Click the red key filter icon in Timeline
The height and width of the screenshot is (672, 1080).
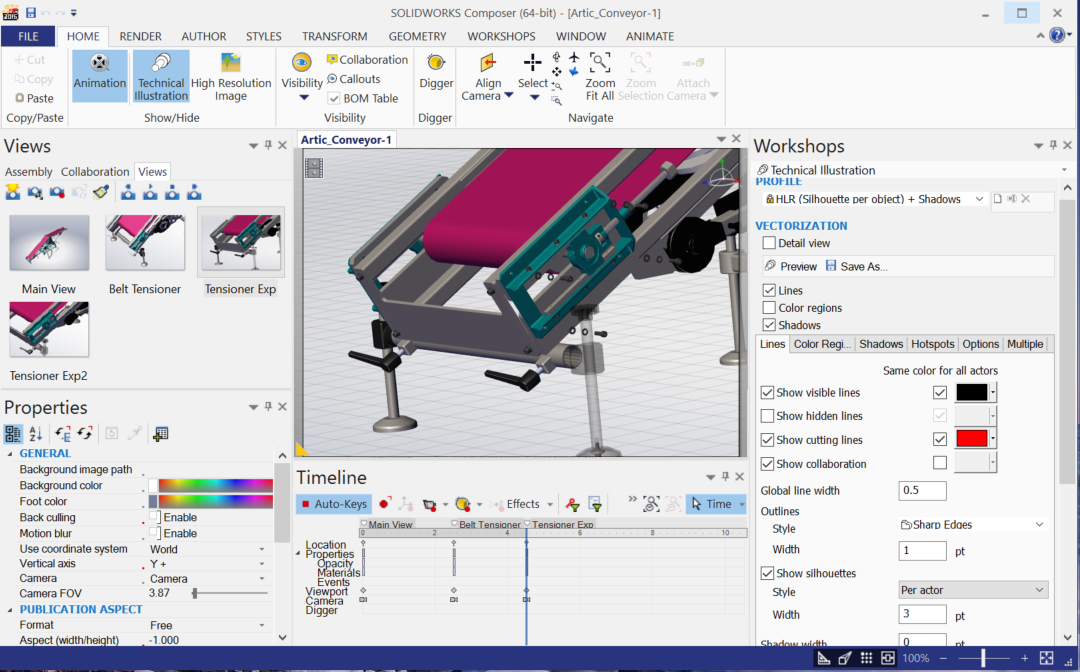coord(572,505)
